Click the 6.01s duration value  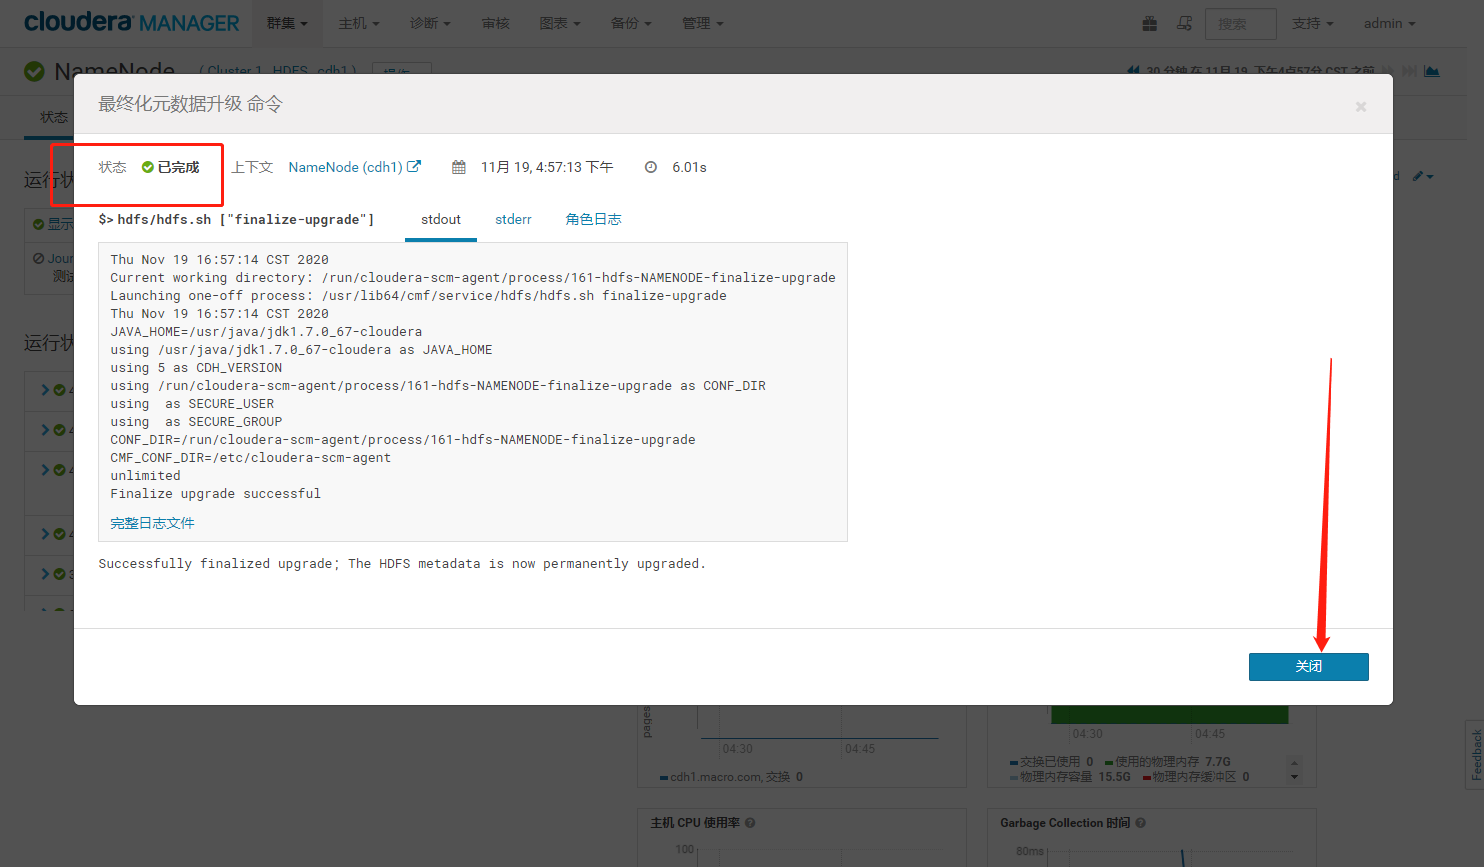pyautogui.click(x=689, y=167)
